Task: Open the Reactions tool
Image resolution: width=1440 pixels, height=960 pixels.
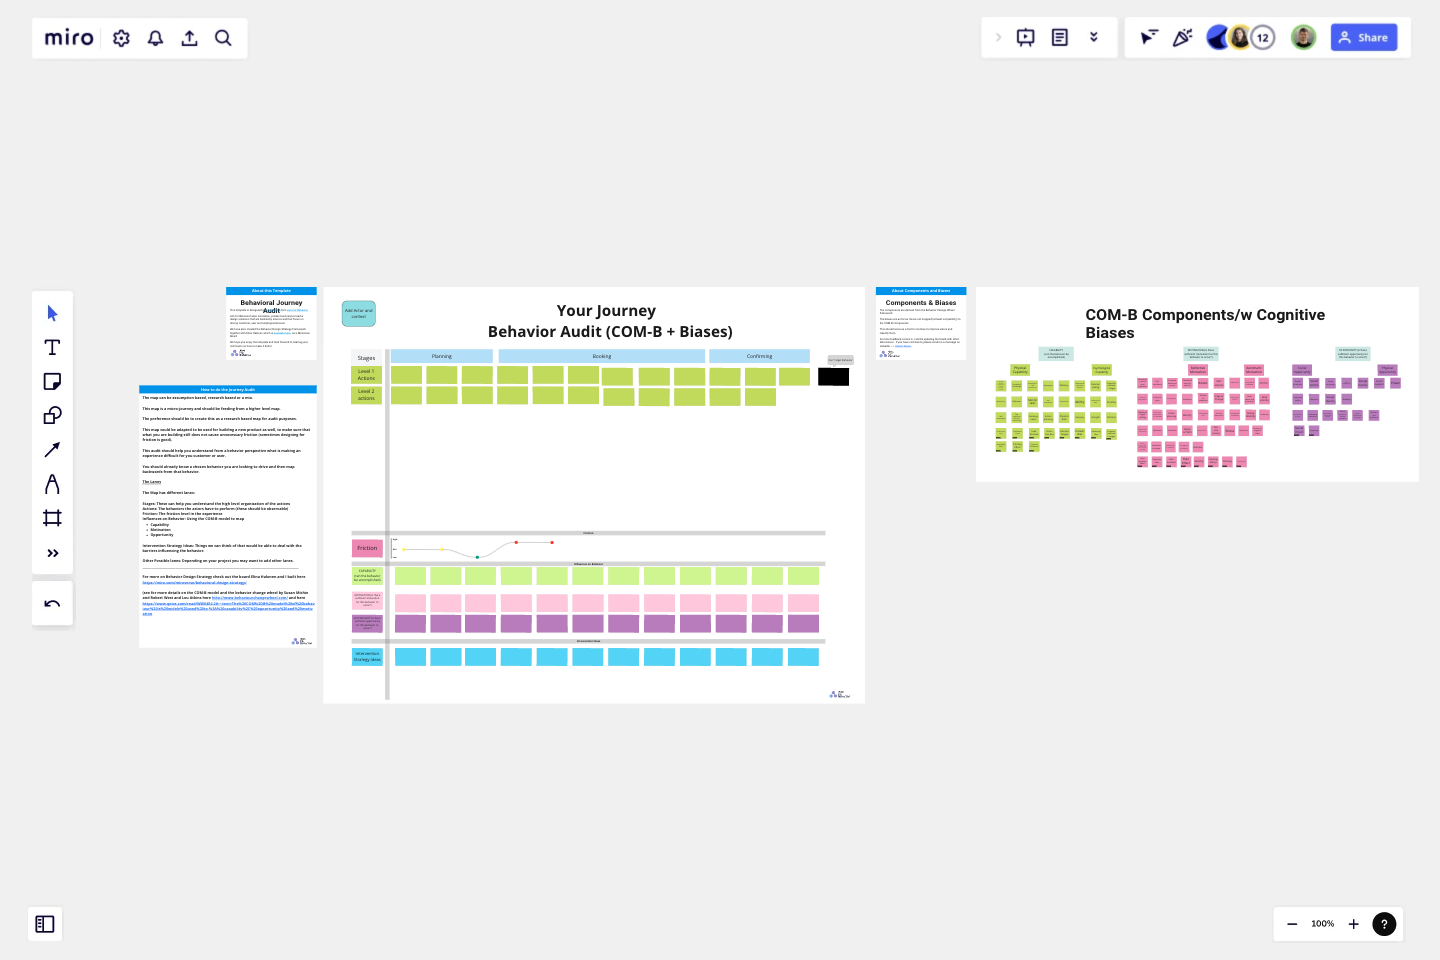Action: pyautogui.click(x=1183, y=37)
